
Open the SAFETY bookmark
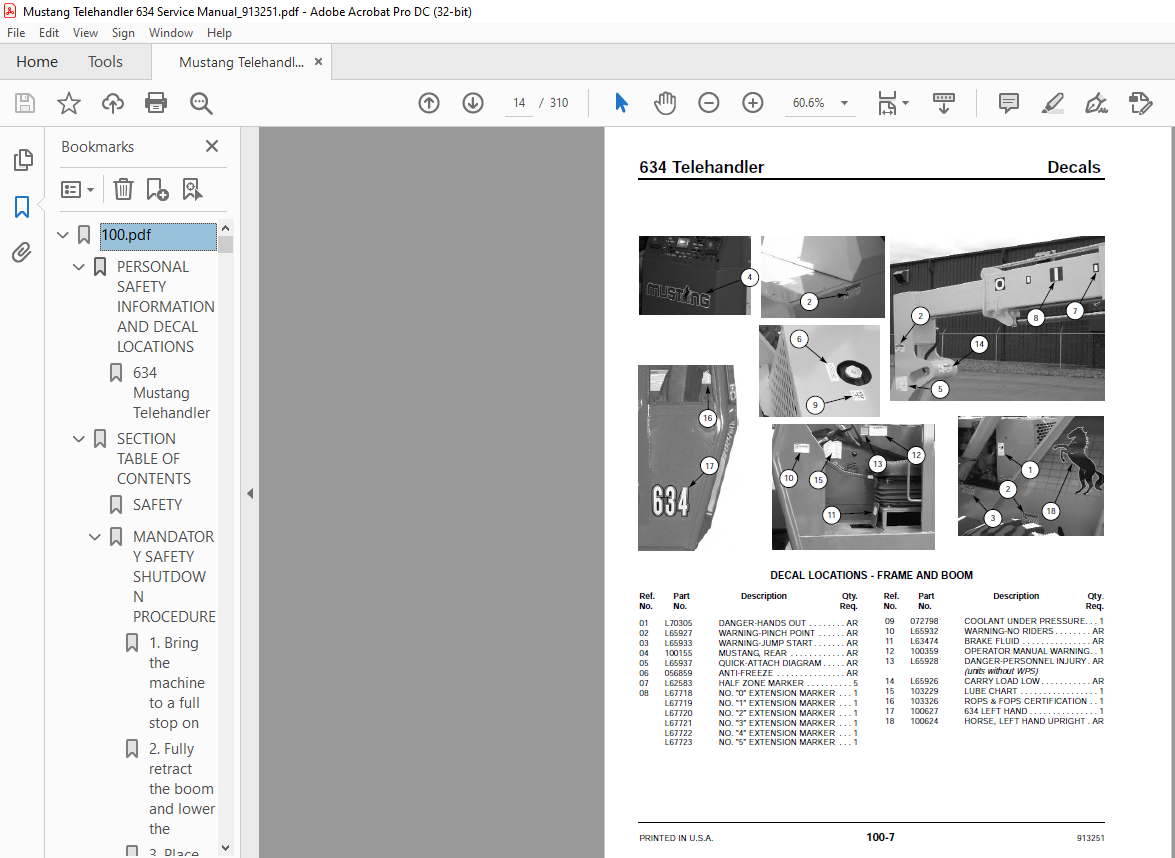pyautogui.click(x=157, y=505)
